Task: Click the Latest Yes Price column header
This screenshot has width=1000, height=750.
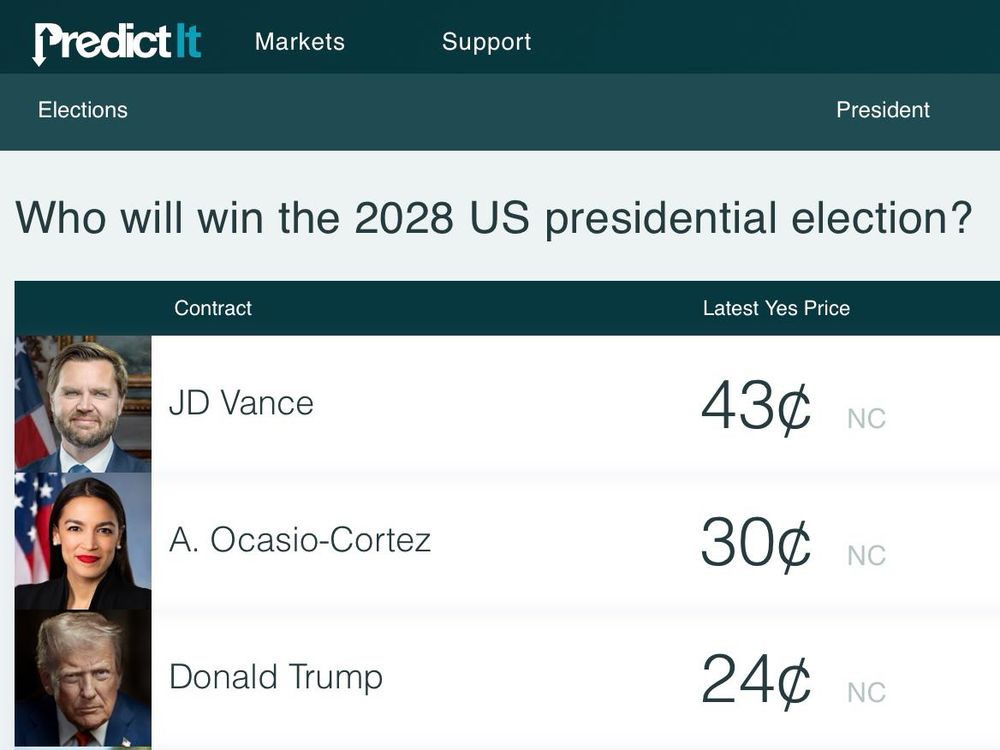Action: [776, 308]
